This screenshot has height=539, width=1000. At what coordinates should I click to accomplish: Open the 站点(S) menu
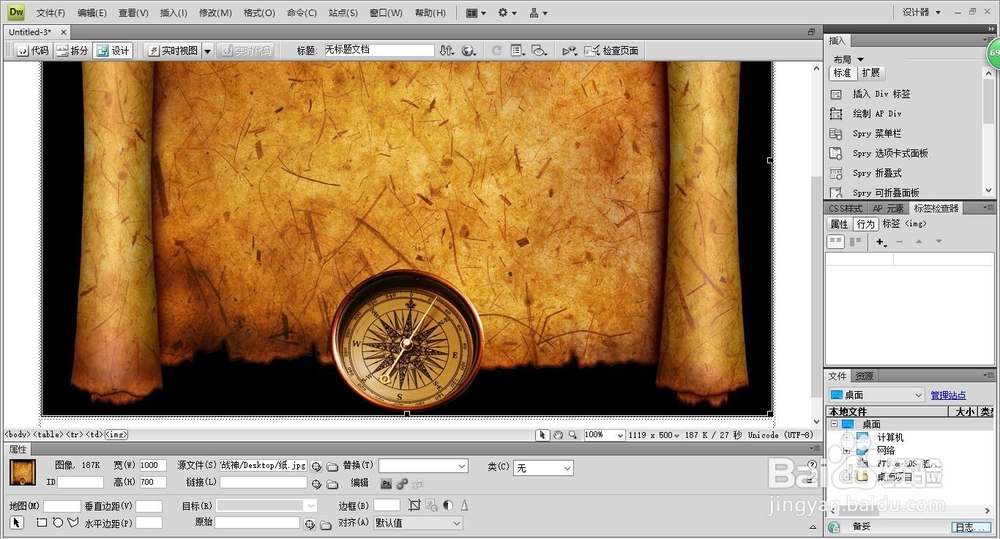coord(343,13)
